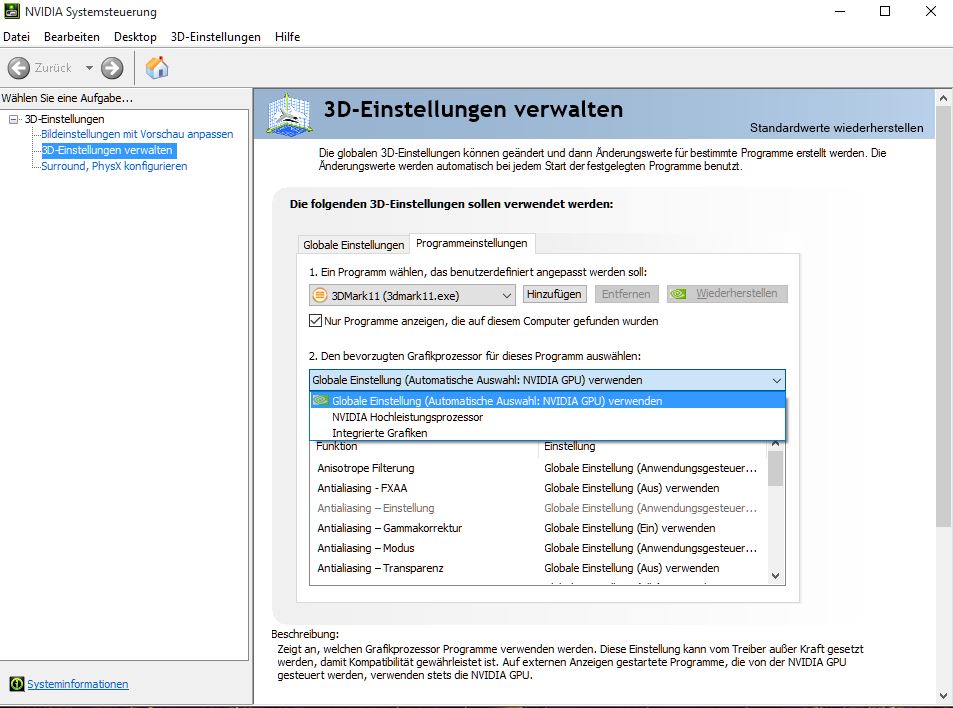The image size is (953, 708).
Task: Click Anisotrope Filterung setting value
Action: pos(650,468)
